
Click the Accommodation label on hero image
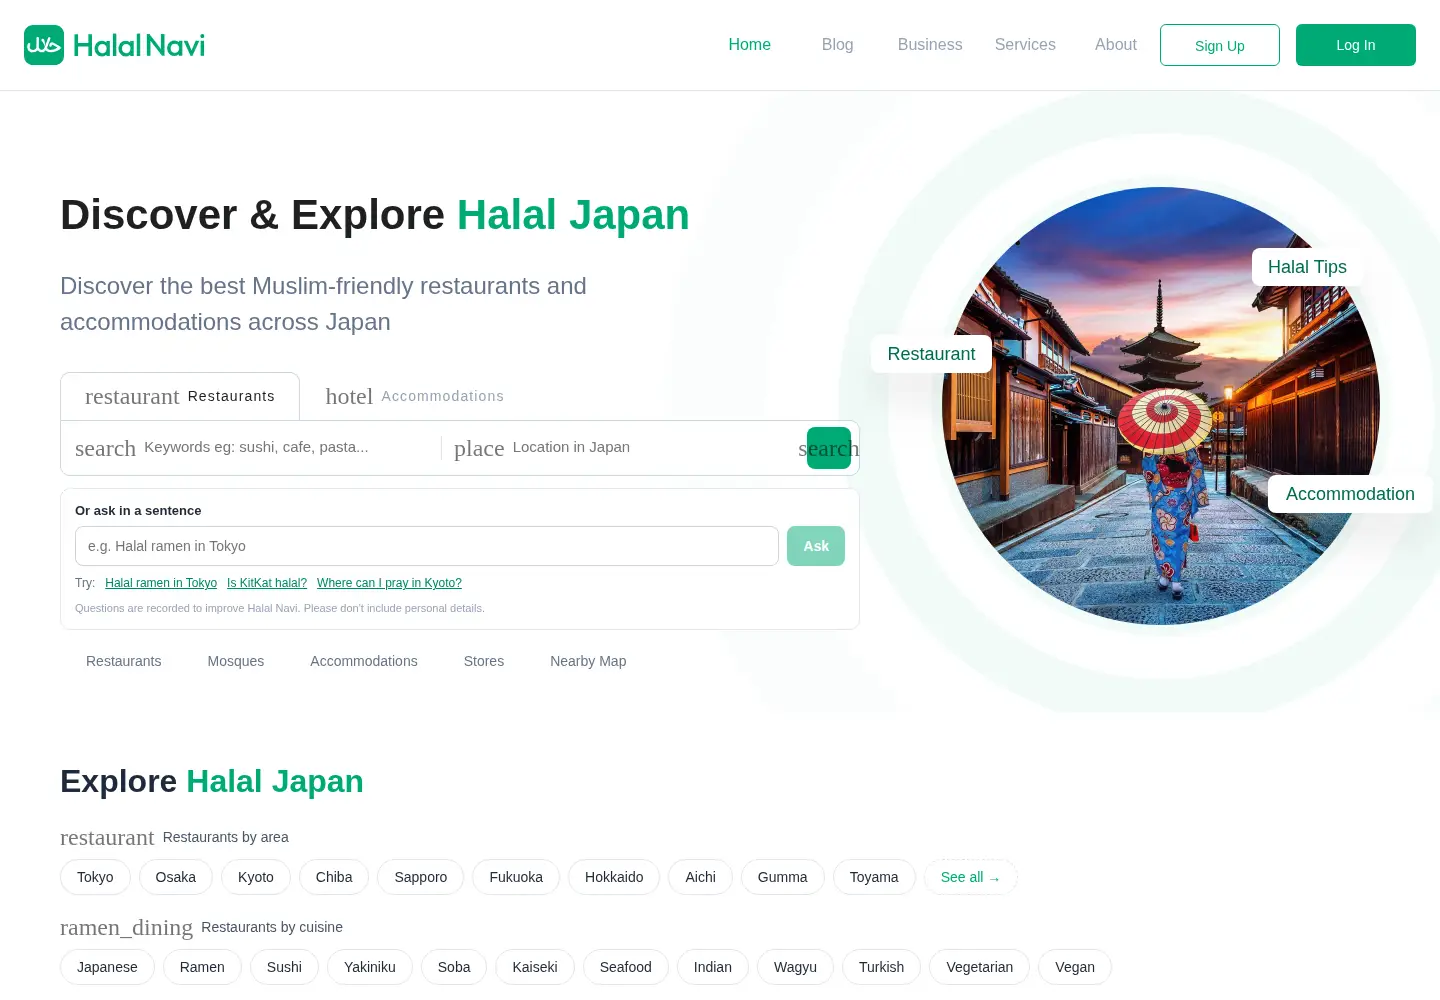click(1350, 494)
